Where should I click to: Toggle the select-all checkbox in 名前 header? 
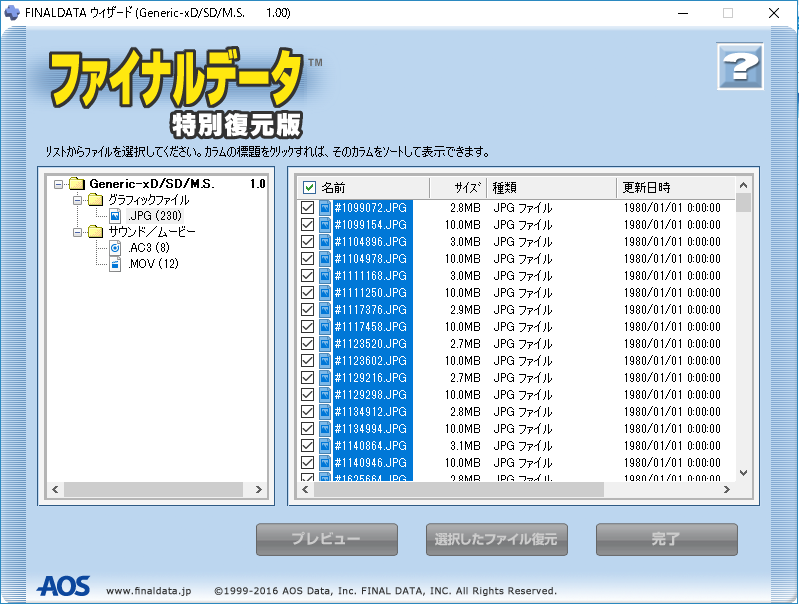coord(309,188)
